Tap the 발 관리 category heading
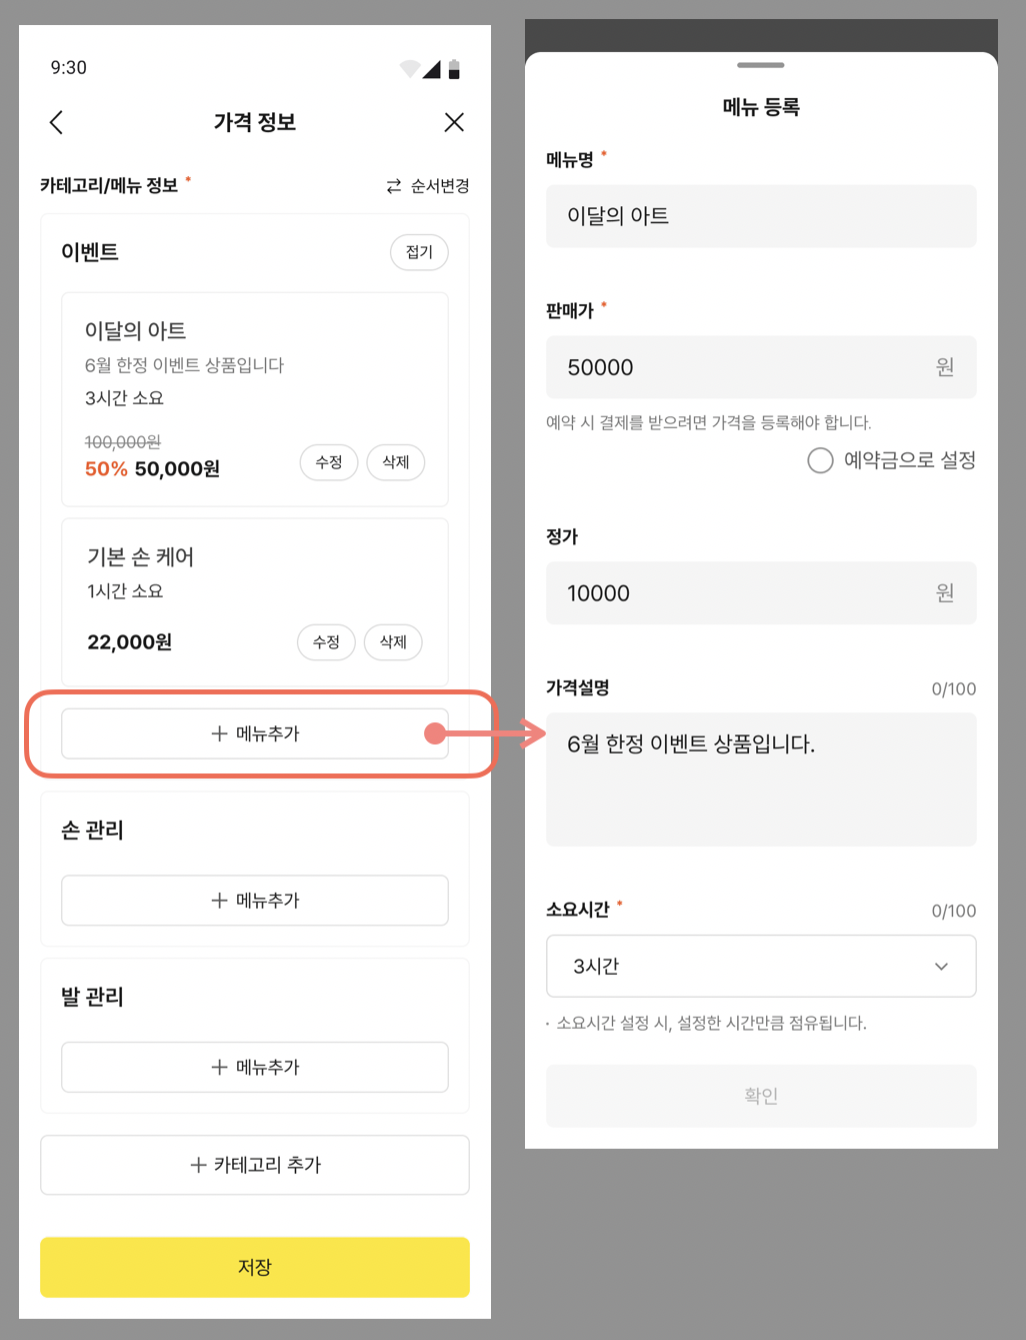 [92, 997]
